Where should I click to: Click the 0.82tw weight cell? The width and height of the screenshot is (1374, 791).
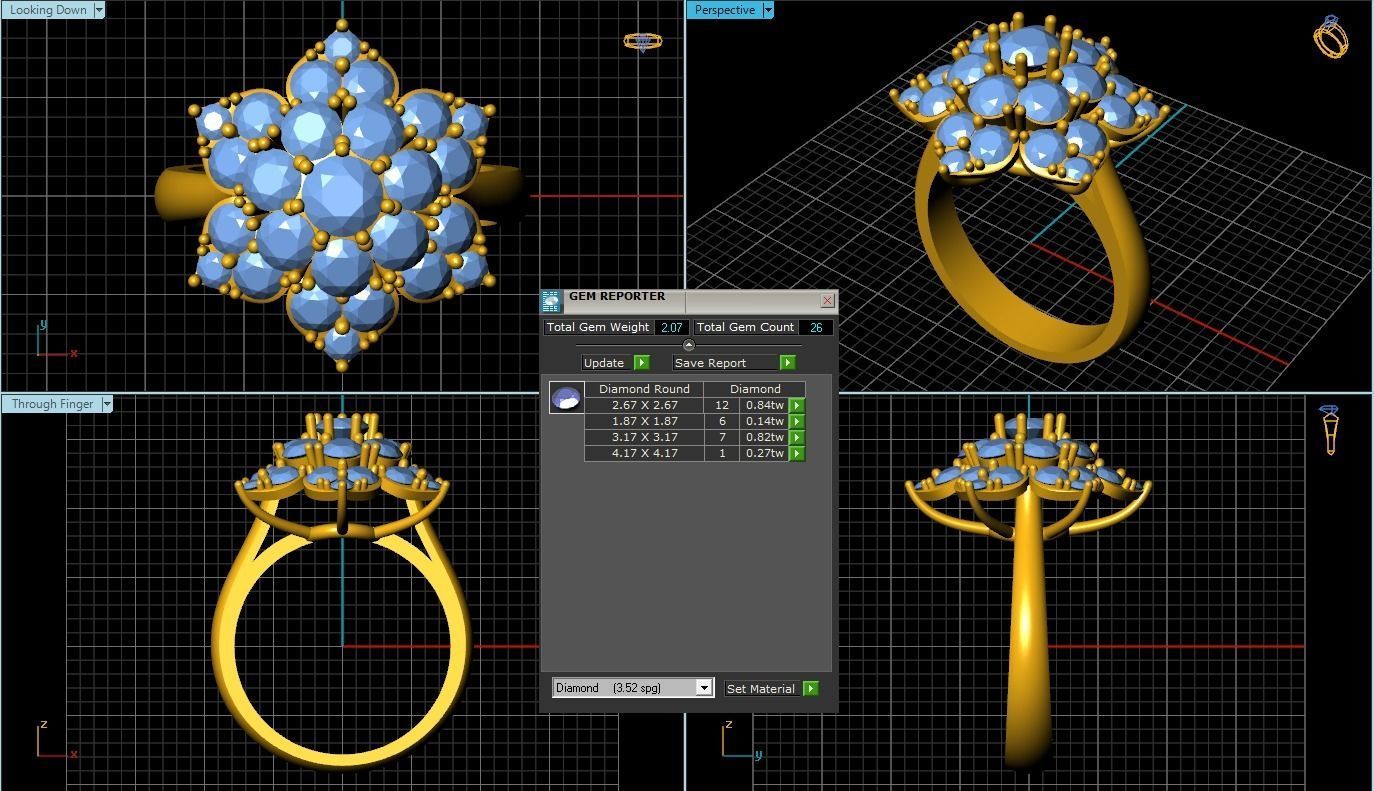click(x=764, y=437)
